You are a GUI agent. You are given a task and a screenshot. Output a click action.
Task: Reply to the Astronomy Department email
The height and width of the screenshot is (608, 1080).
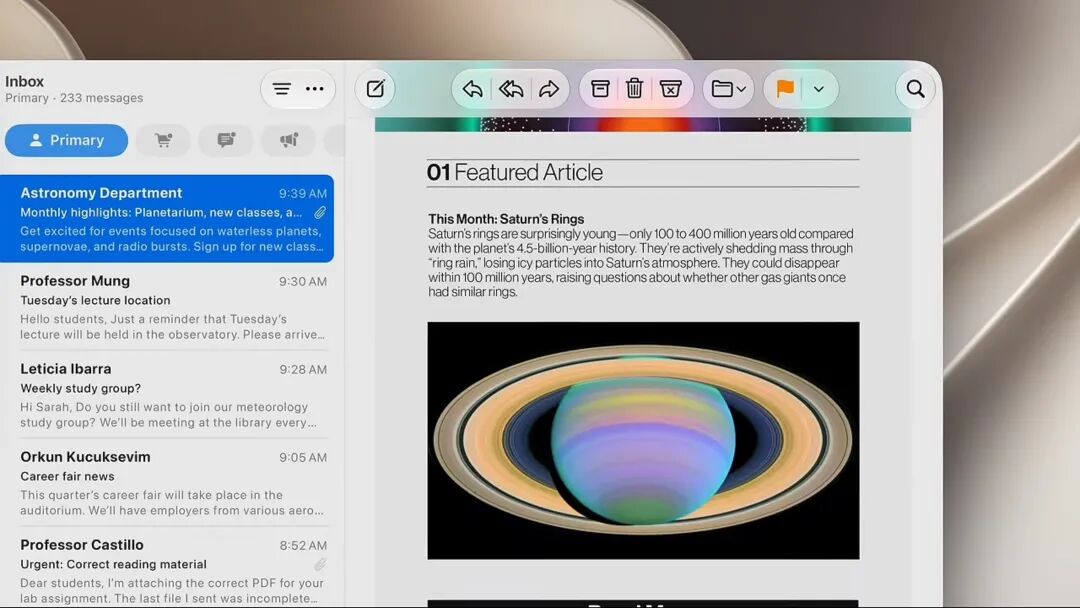point(472,89)
